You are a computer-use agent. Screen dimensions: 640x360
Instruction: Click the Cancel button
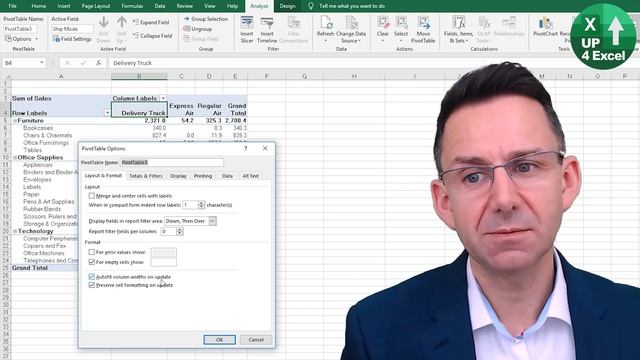tap(256, 340)
